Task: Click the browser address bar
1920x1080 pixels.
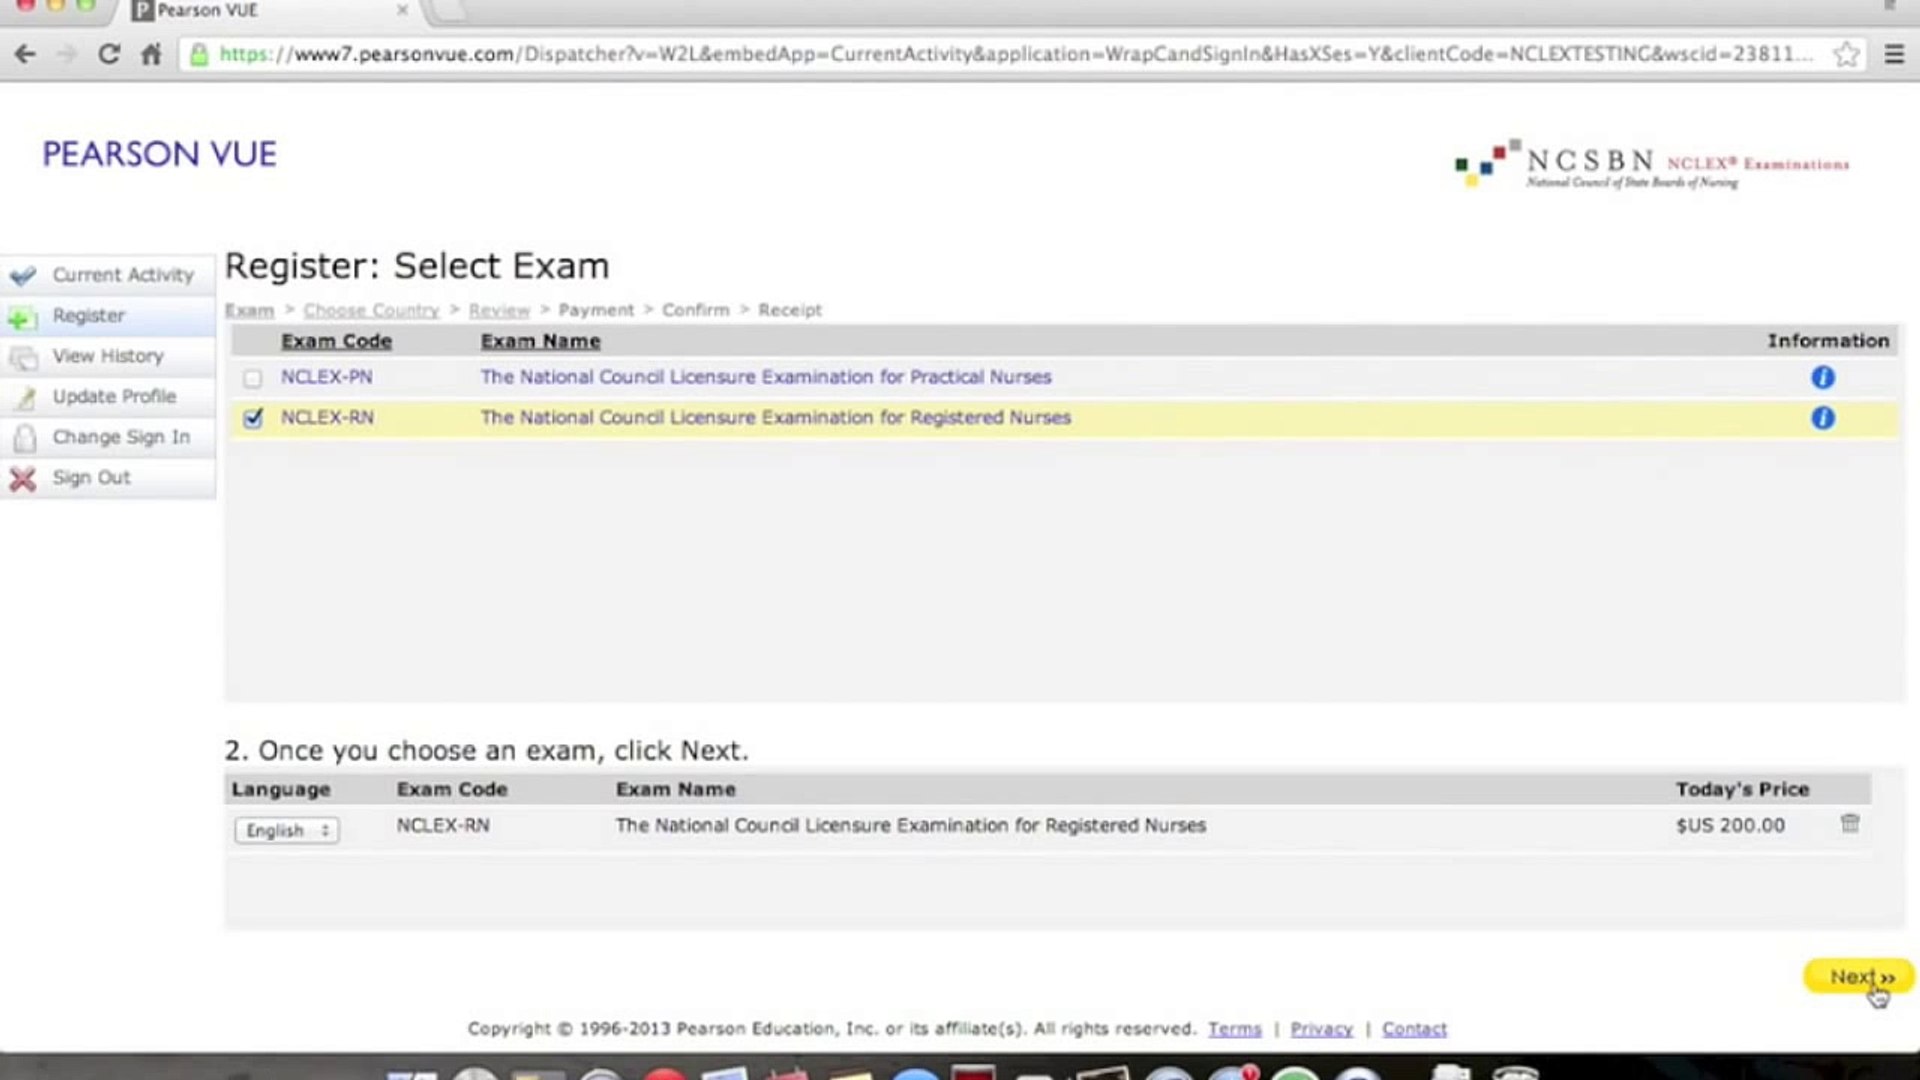Action: coord(1000,54)
